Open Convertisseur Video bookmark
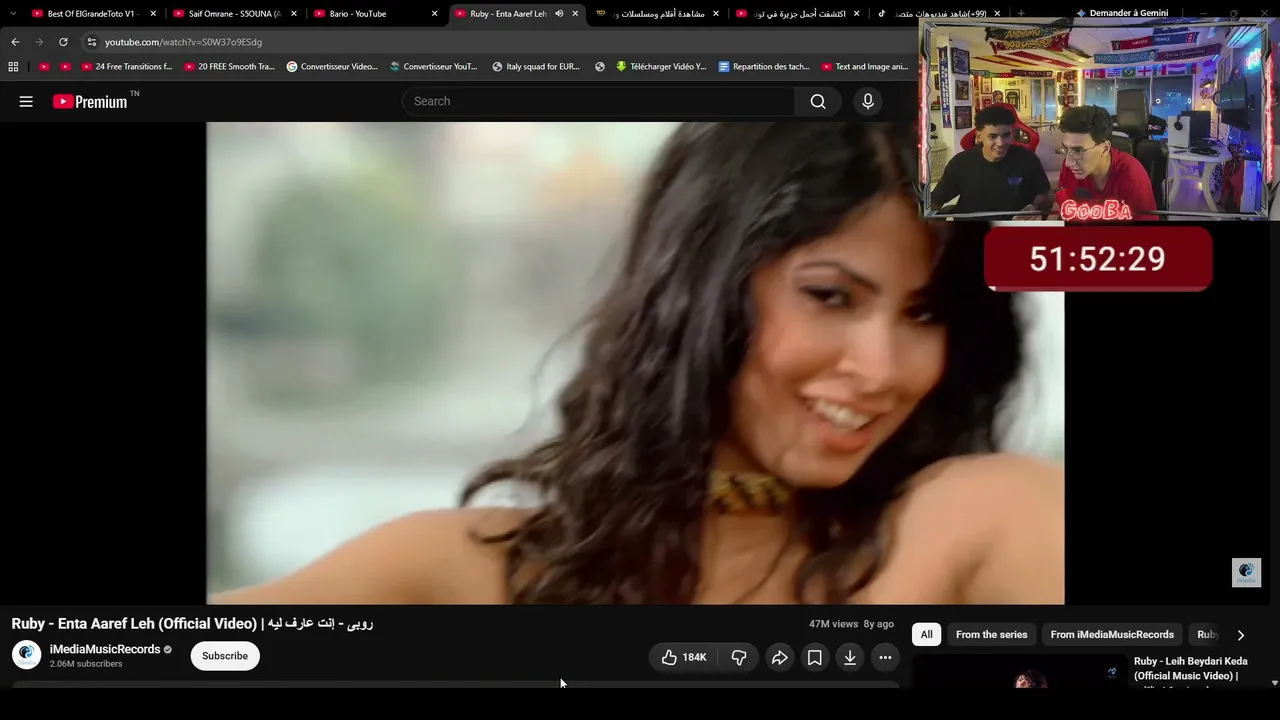This screenshot has height=720, width=1280. coord(332,67)
